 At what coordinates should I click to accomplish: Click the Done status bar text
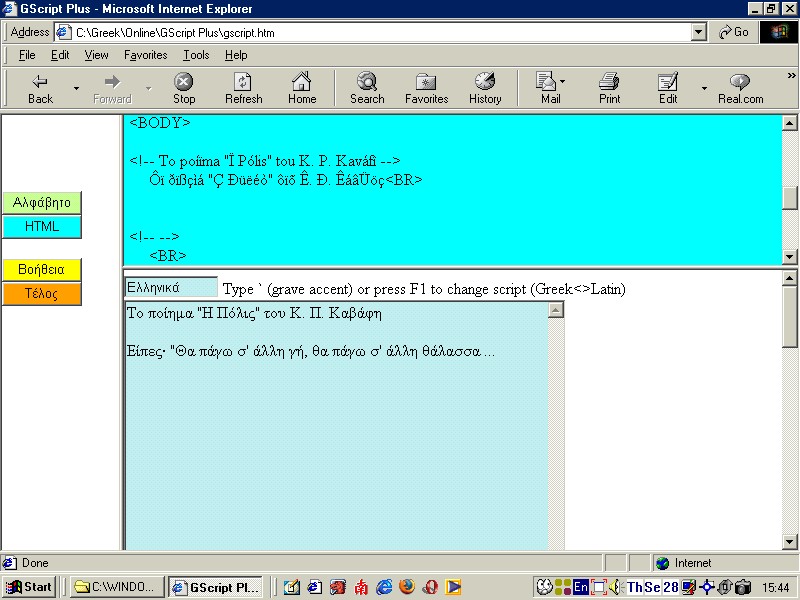(x=35, y=563)
